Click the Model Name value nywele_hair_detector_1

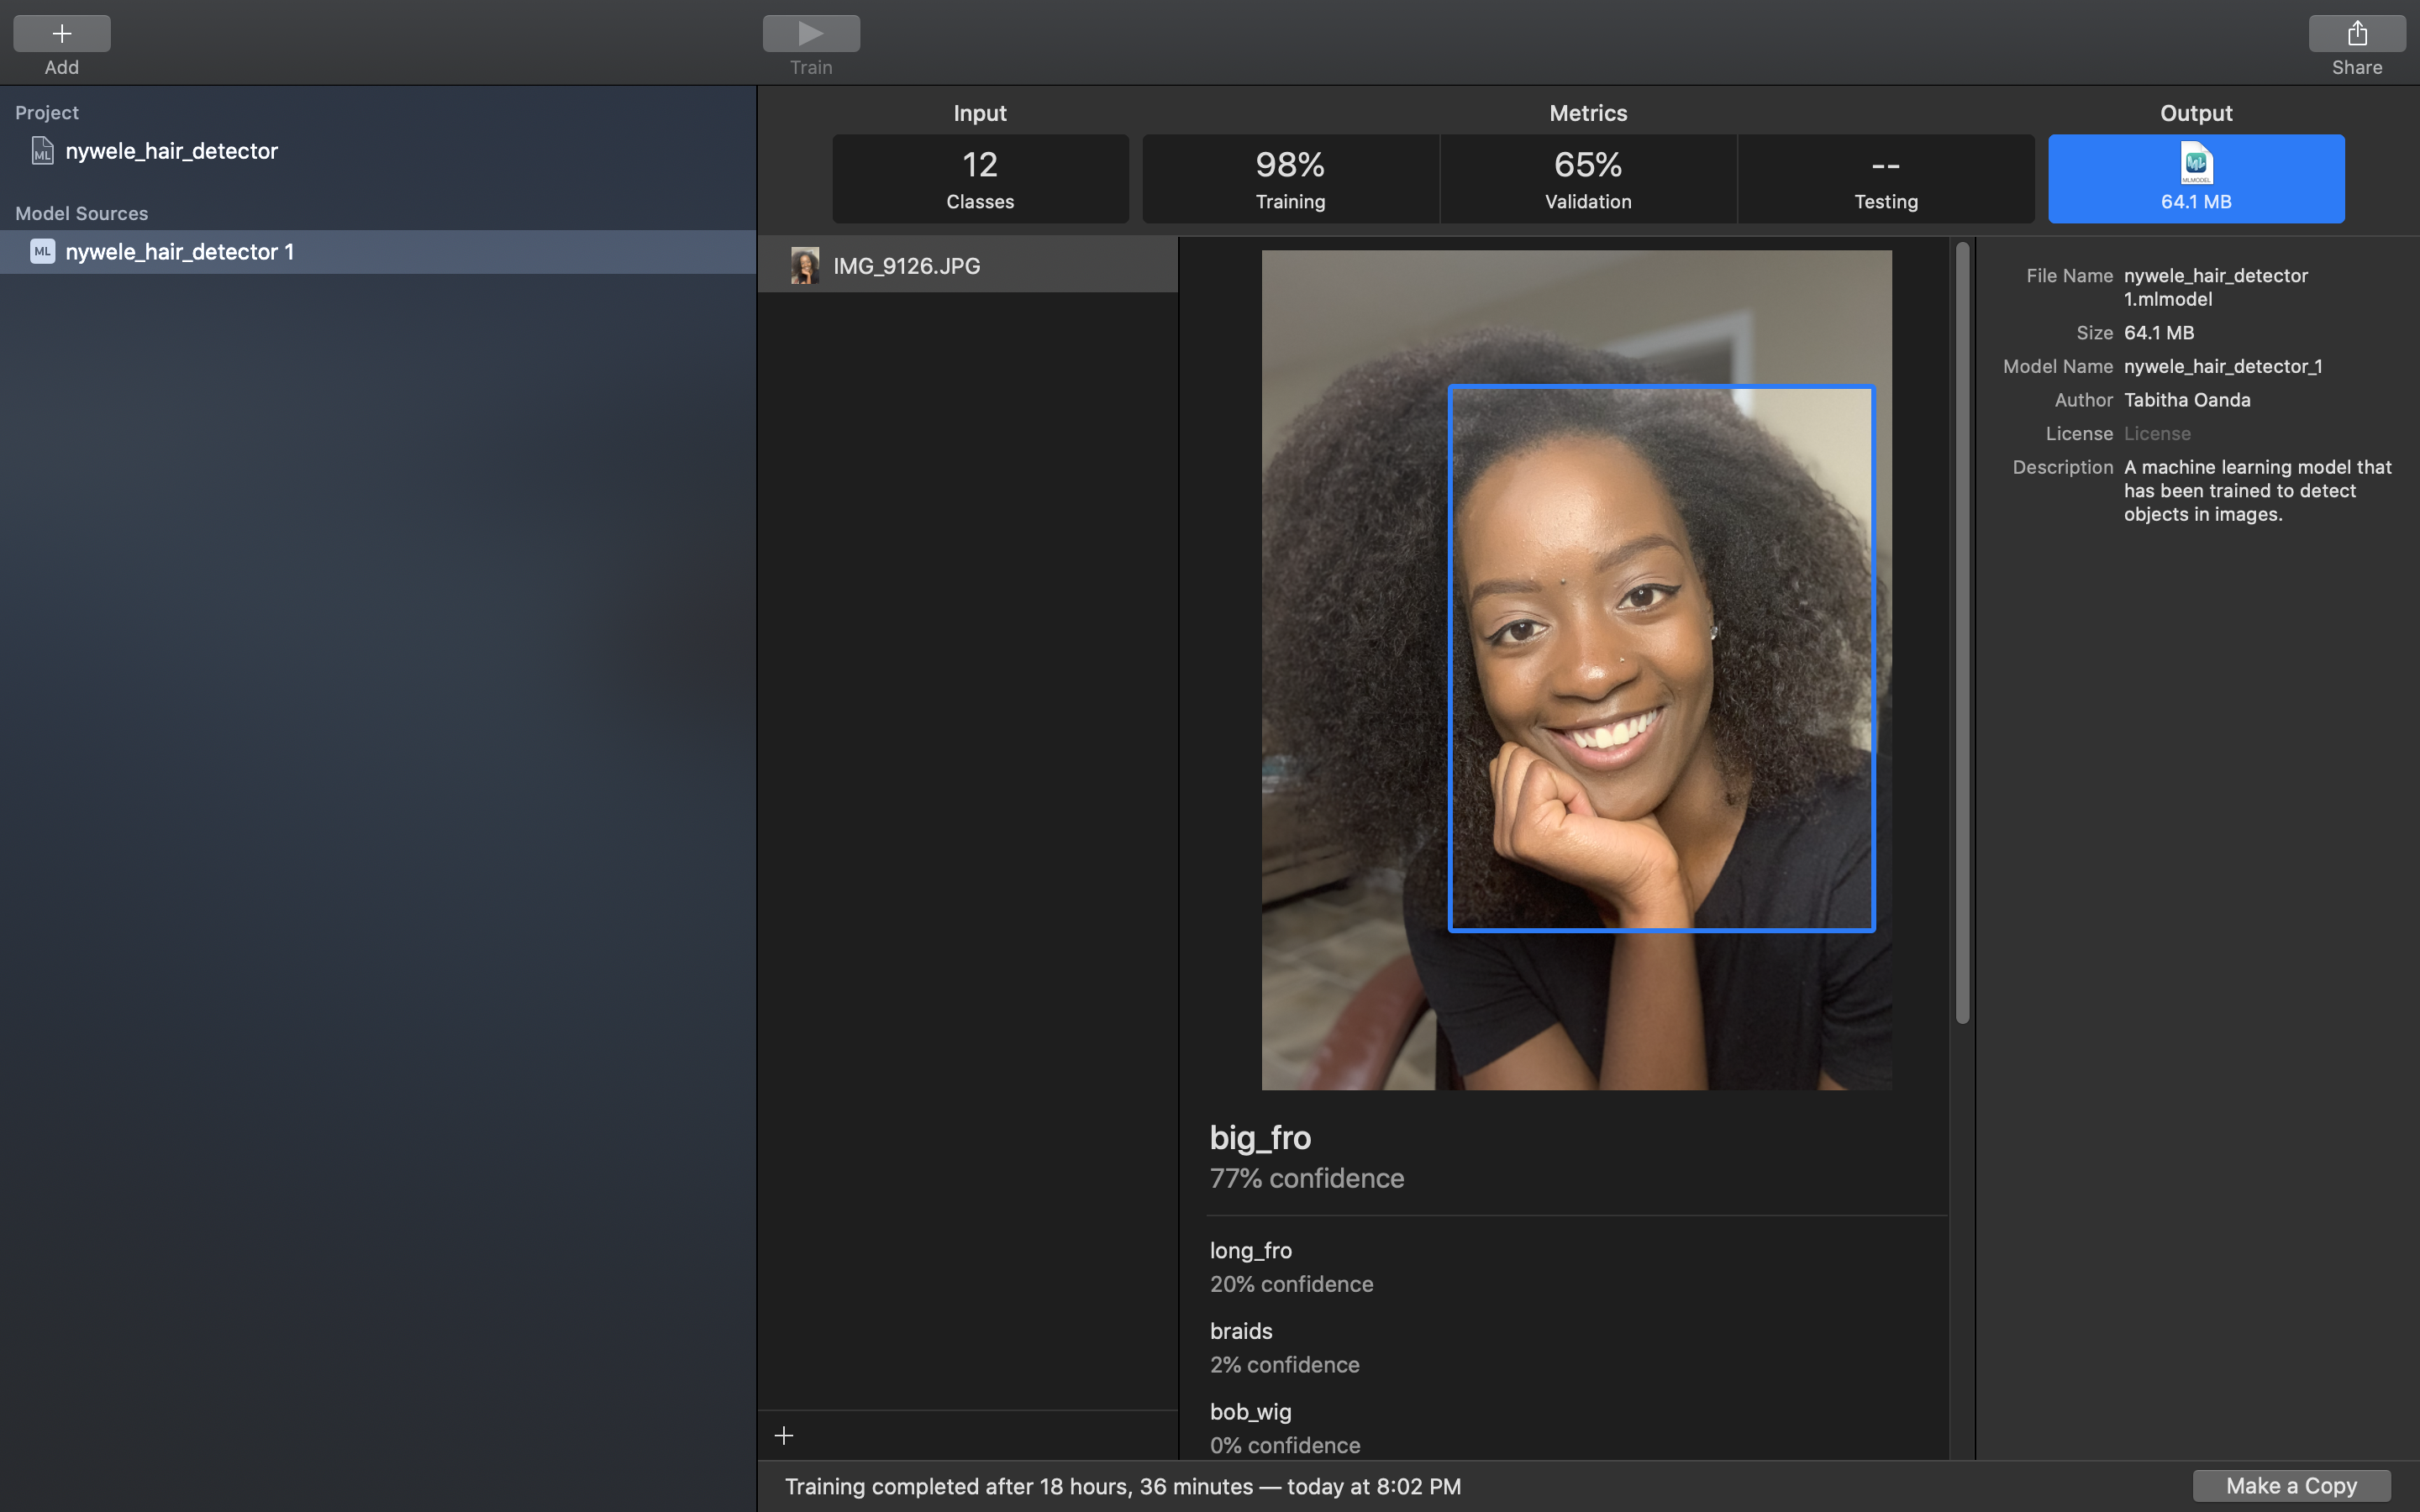(x=2222, y=367)
